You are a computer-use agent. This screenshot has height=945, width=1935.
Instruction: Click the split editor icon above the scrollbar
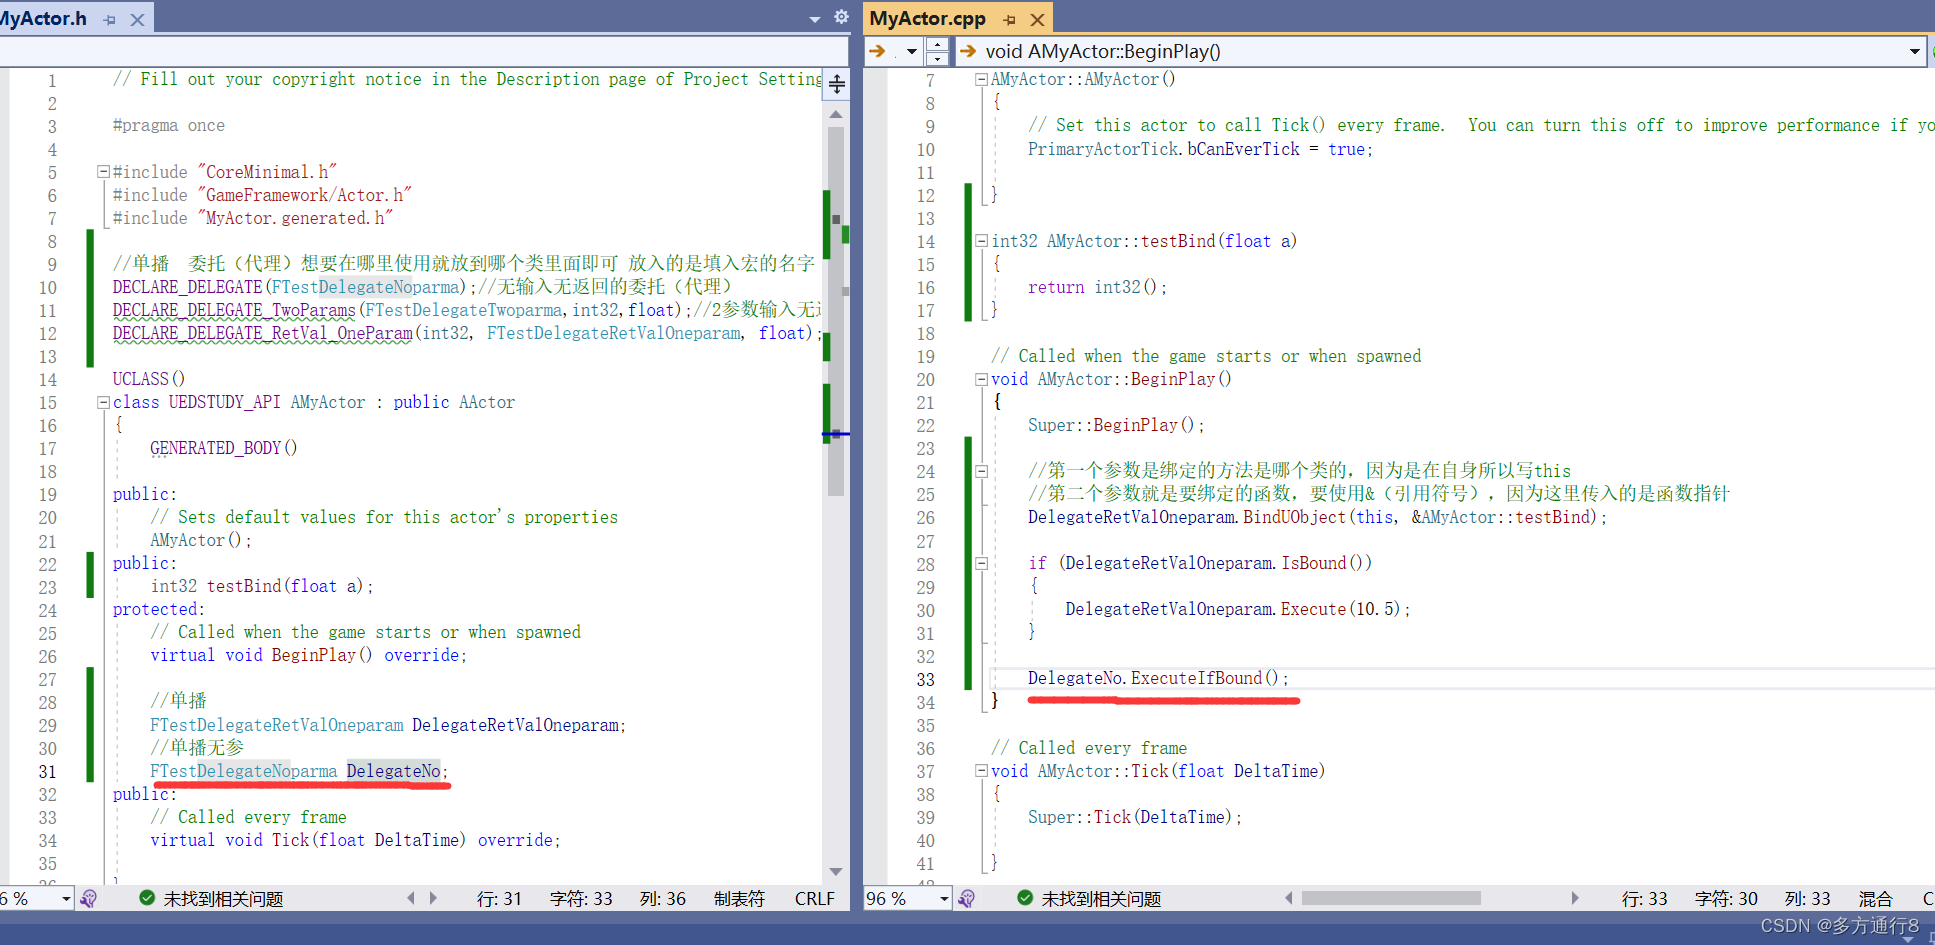coord(836,85)
